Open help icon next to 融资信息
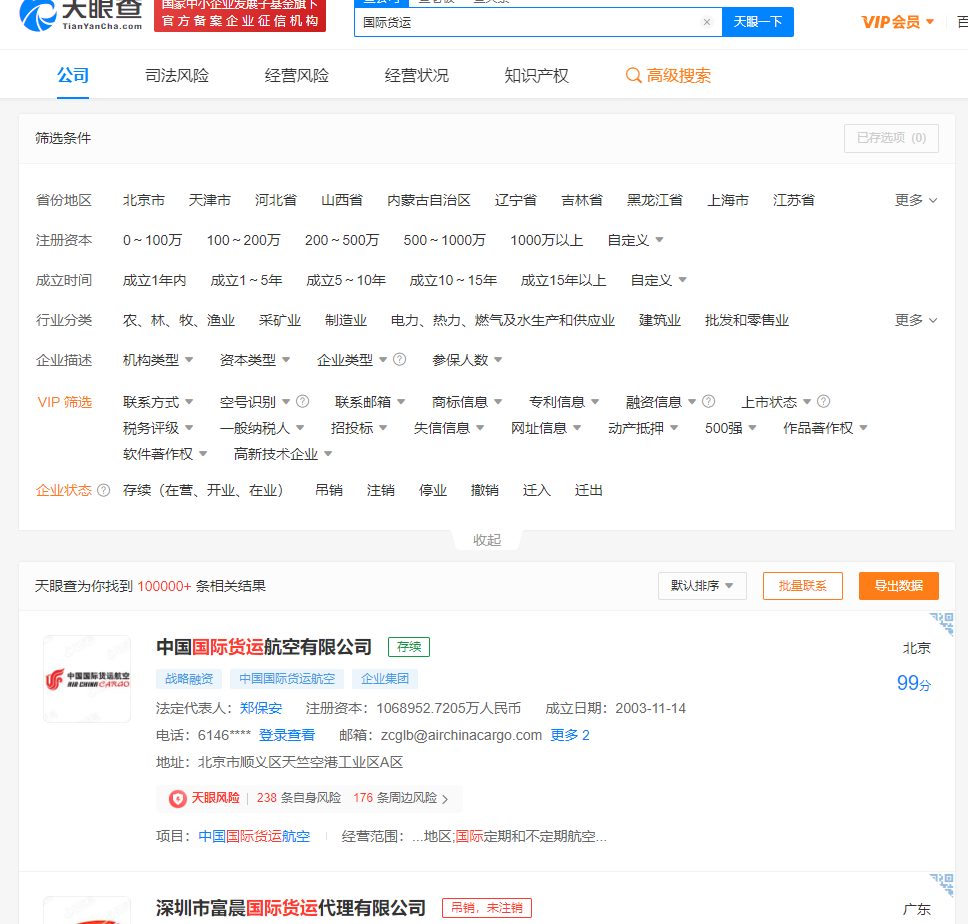Screen dimensions: 968x924 tap(709, 402)
